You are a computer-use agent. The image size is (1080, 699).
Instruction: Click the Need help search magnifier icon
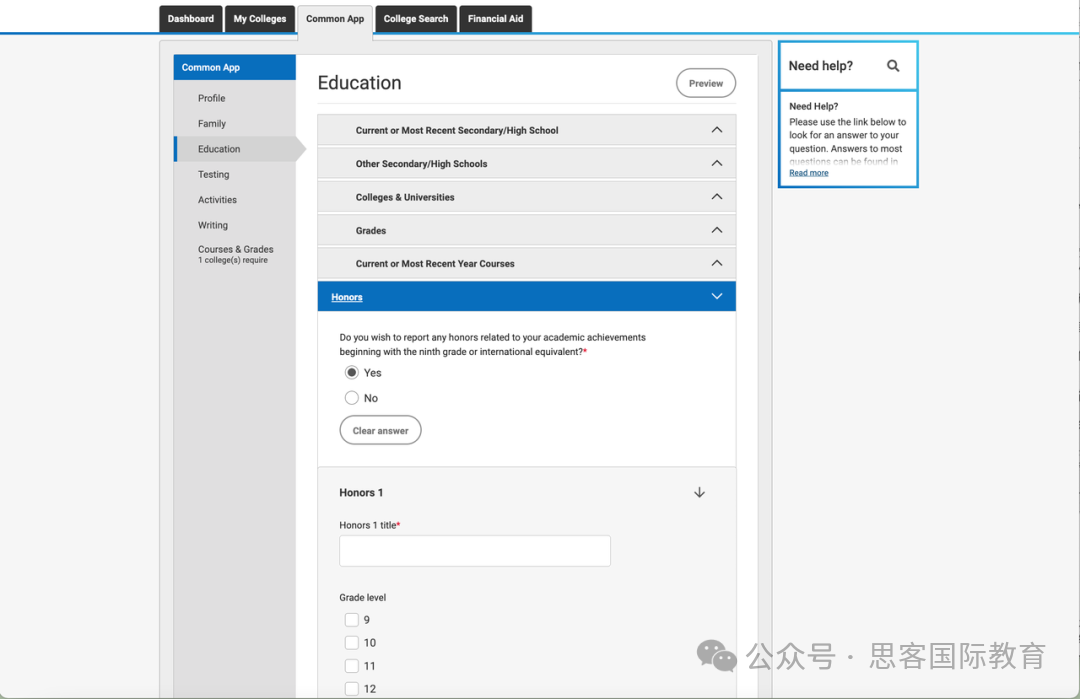(x=893, y=66)
